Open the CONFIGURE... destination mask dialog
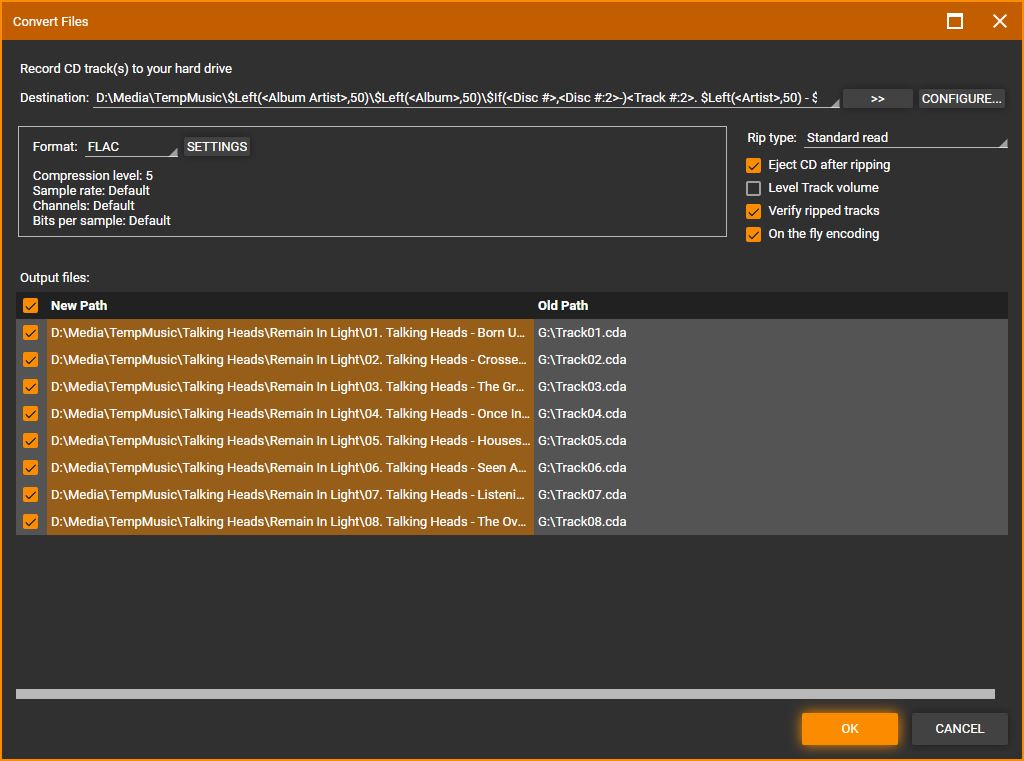 (961, 99)
